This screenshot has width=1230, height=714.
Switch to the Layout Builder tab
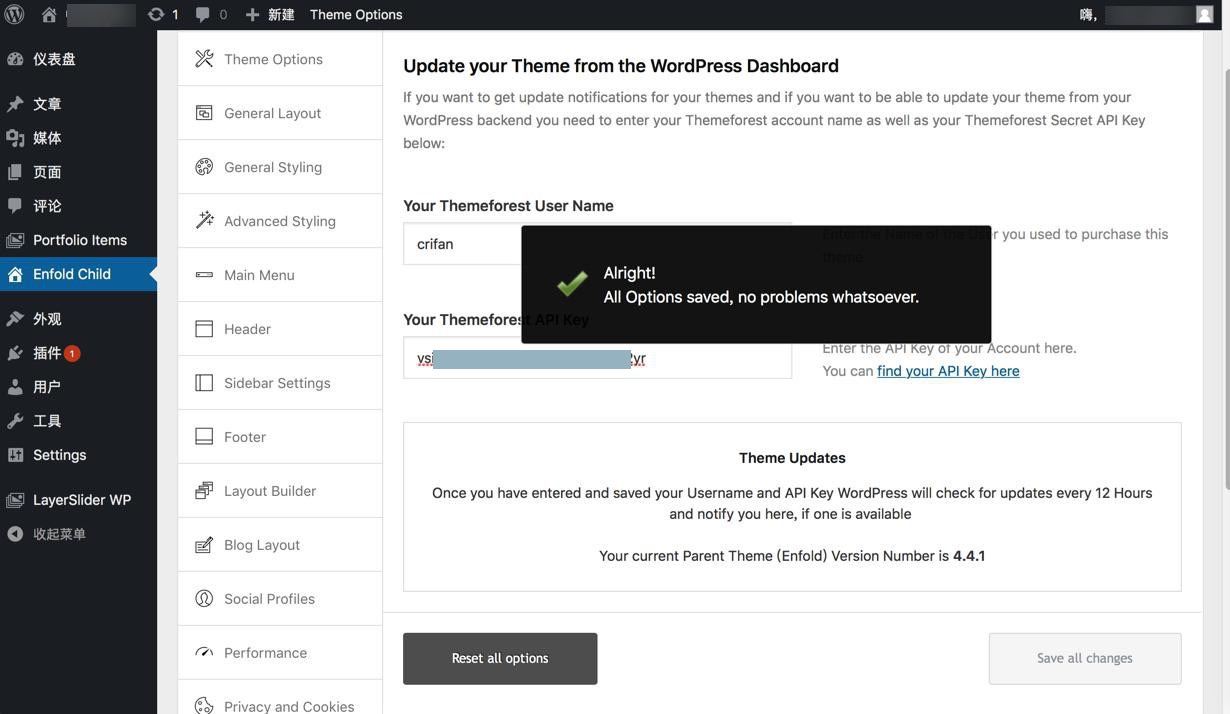280,491
